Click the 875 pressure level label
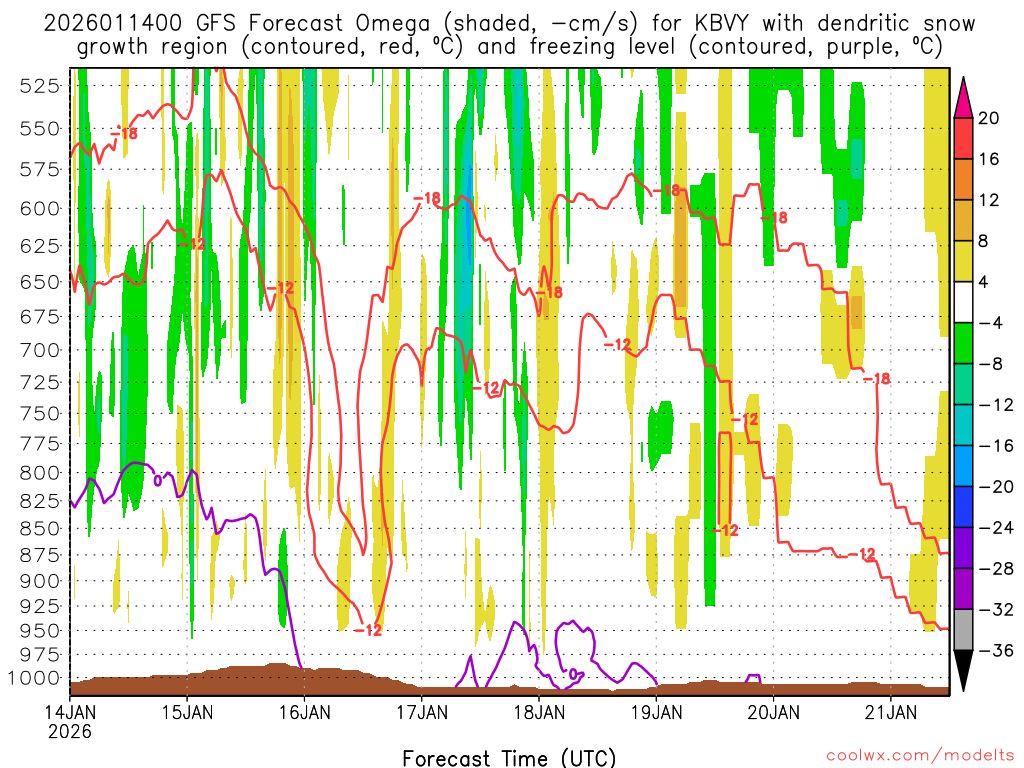The width and height of the screenshot is (1024, 768). [40, 555]
